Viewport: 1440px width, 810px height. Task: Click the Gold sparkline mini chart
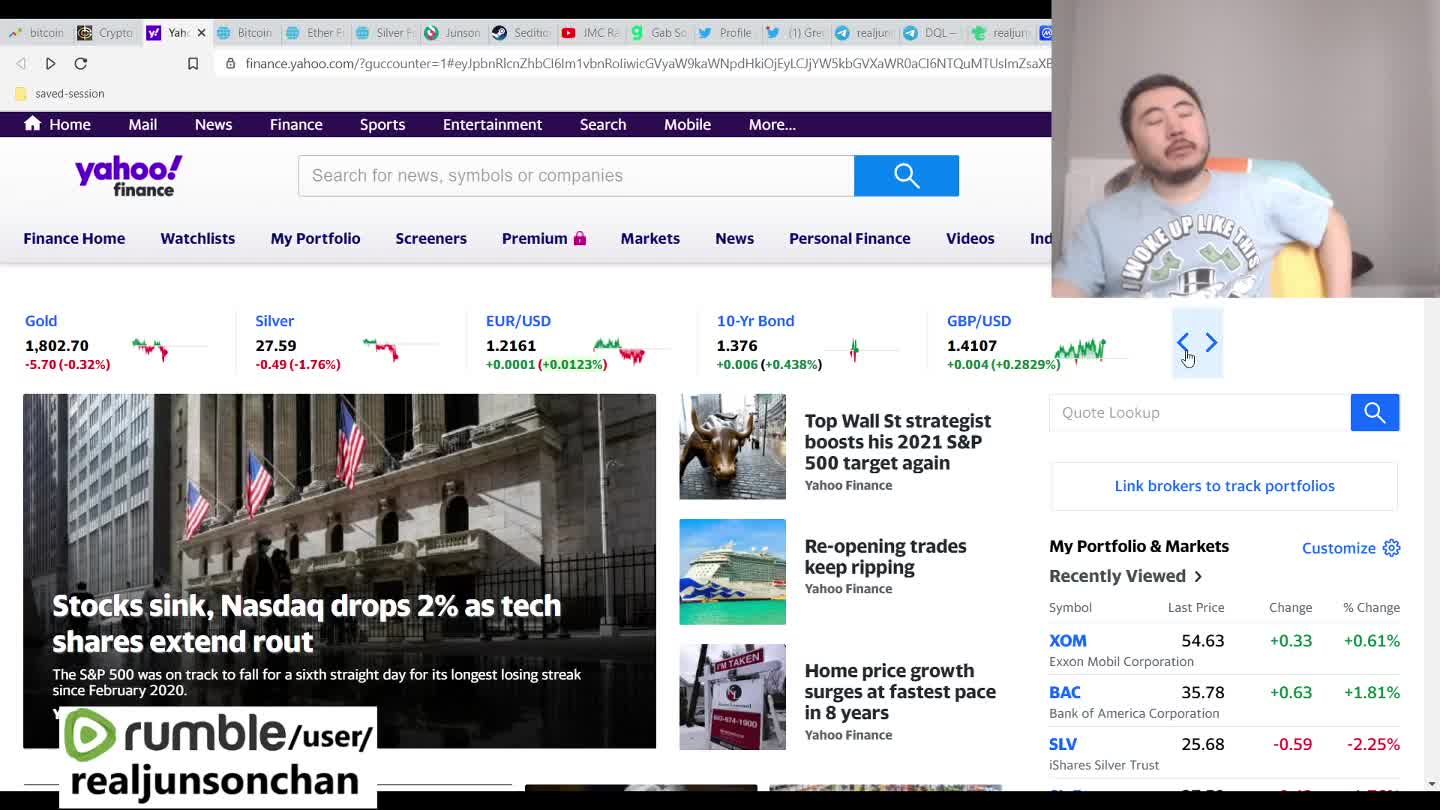click(168, 348)
